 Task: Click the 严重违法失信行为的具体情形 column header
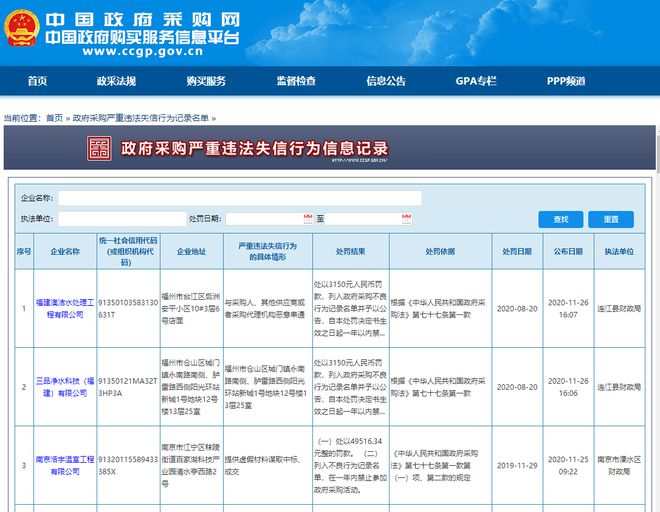[x=268, y=251]
